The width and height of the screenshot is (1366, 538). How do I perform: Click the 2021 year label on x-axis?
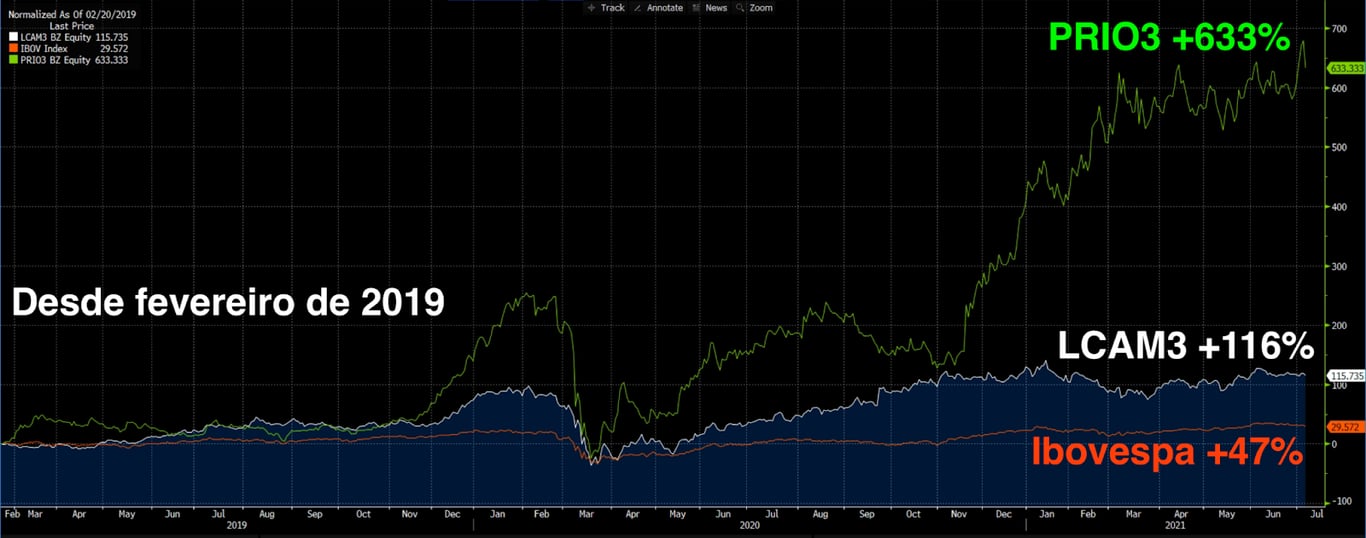click(1173, 524)
